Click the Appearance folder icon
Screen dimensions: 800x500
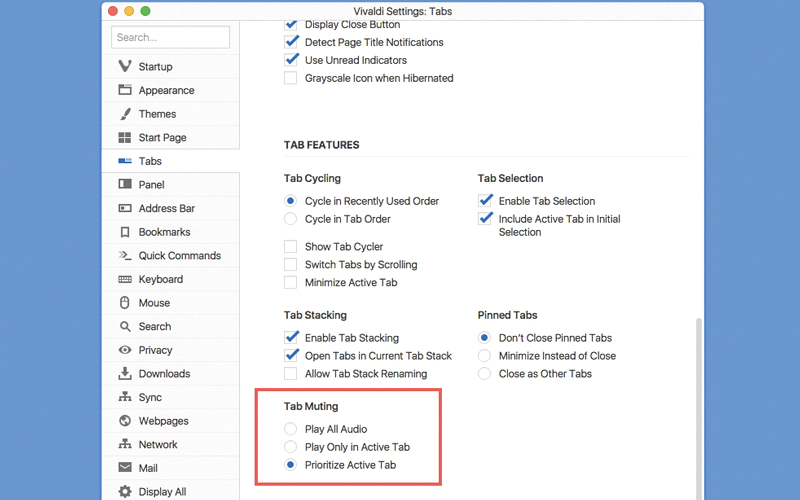[x=125, y=90]
